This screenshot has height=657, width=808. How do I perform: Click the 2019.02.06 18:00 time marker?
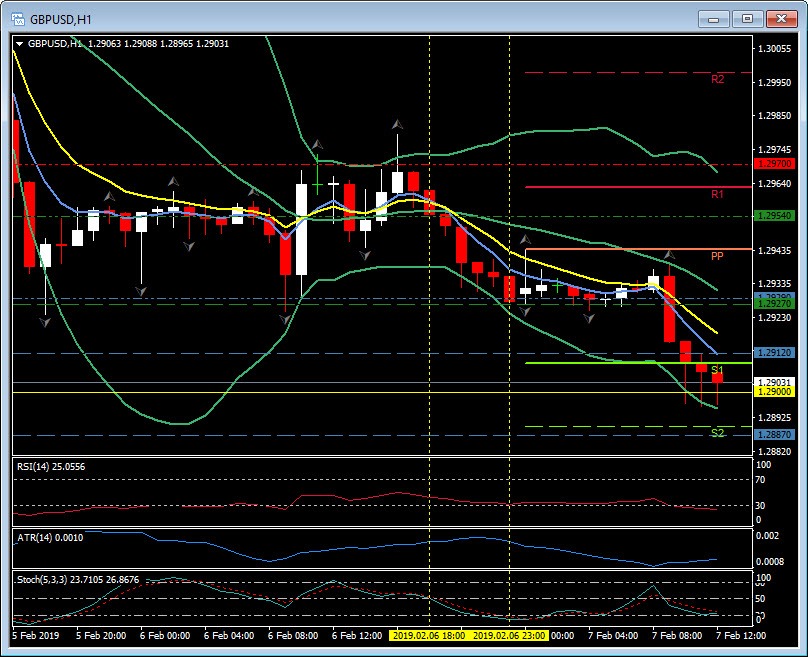(x=429, y=635)
